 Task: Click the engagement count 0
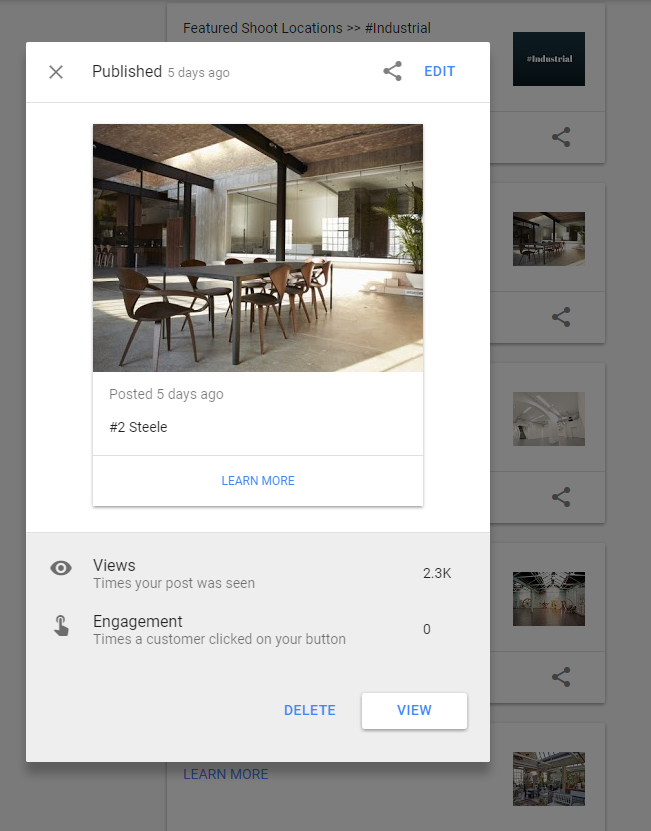pyautogui.click(x=427, y=629)
